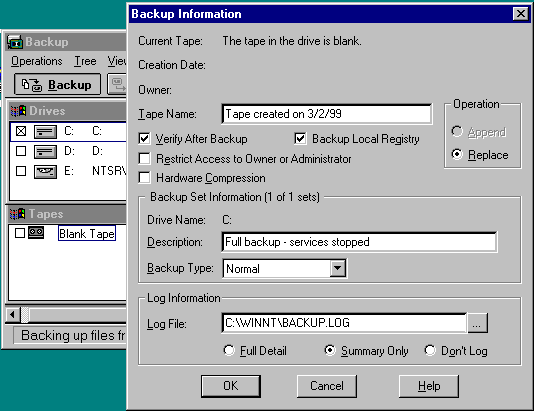Enable Hardware Compression checkbox

tap(144, 178)
